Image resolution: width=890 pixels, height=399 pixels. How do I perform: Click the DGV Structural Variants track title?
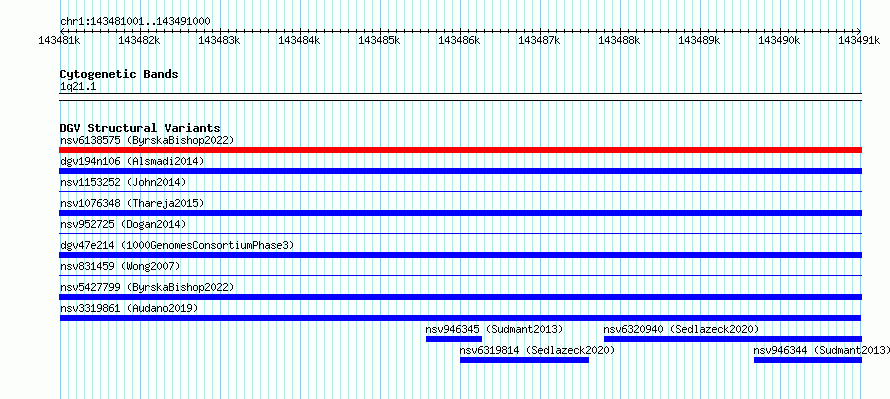[x=140, y=128]
